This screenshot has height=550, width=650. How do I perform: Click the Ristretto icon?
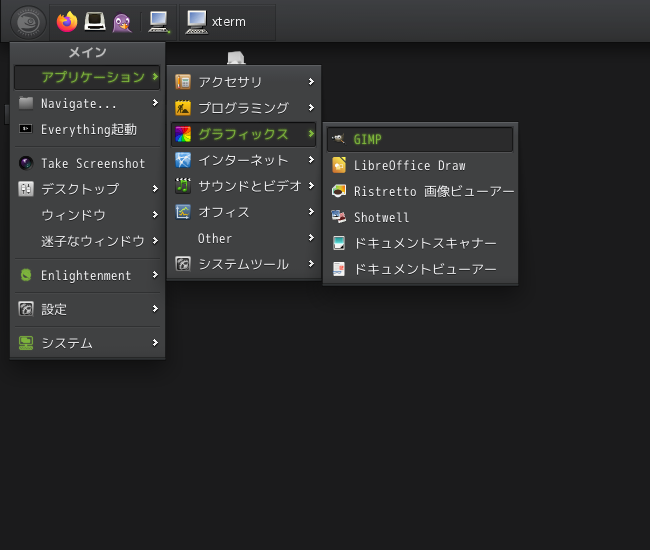339,191
